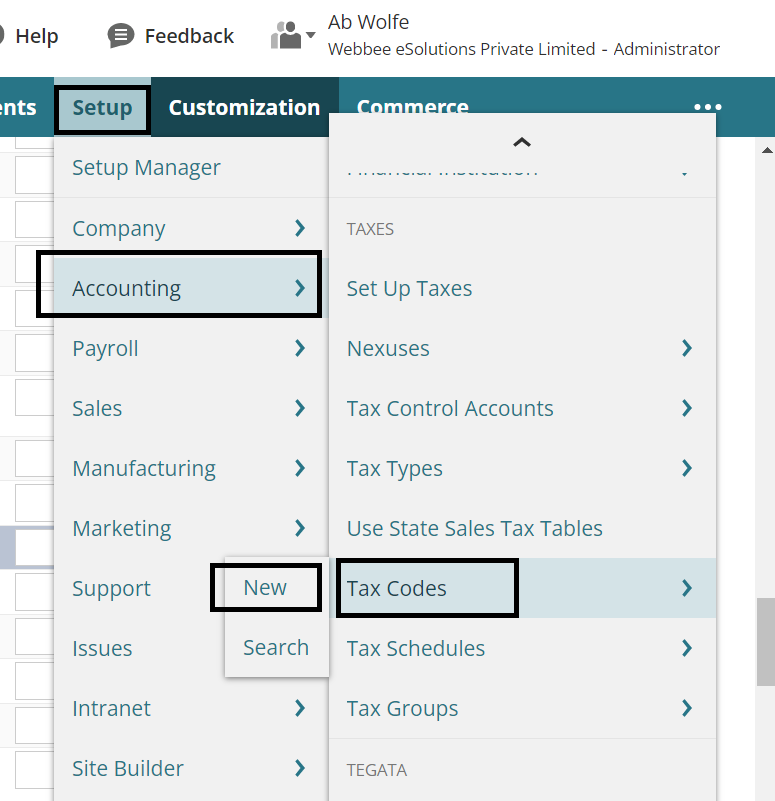Click Use State Sales Tax Tables

(474, 528)
